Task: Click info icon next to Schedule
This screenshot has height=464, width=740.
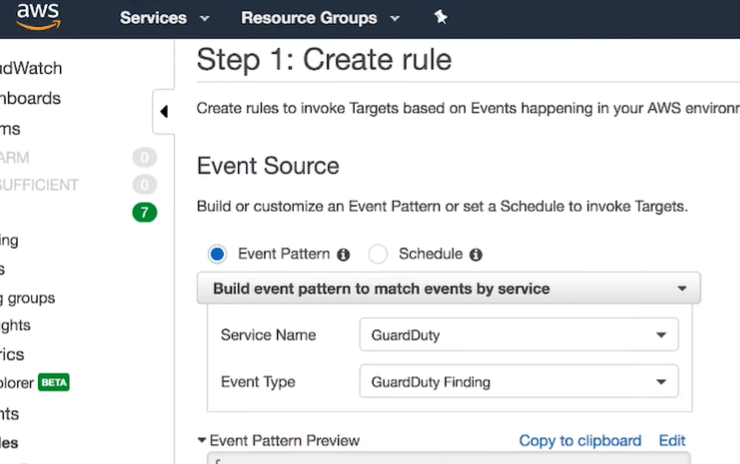Action: tap(476, 255)
